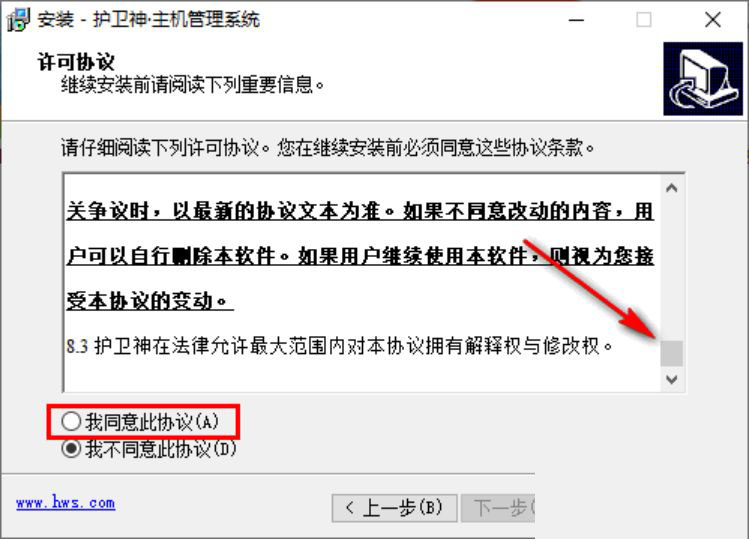Image resolution: width=749 pixels, height=539 pixels.
Task: Click the window title 安装 - 护卫神·主机管理系统
Action: pyautogui.click(x=149, y=20)
